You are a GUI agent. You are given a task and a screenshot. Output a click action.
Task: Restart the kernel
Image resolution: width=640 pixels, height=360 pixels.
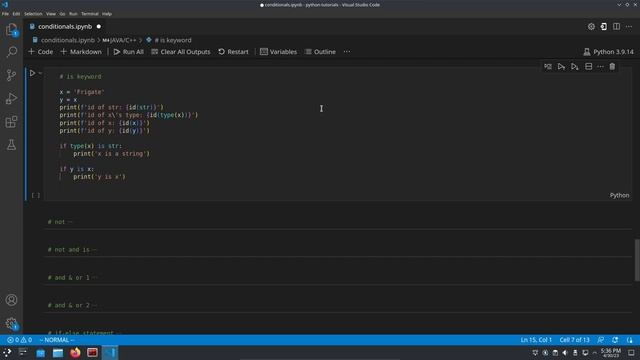point(233,52)
